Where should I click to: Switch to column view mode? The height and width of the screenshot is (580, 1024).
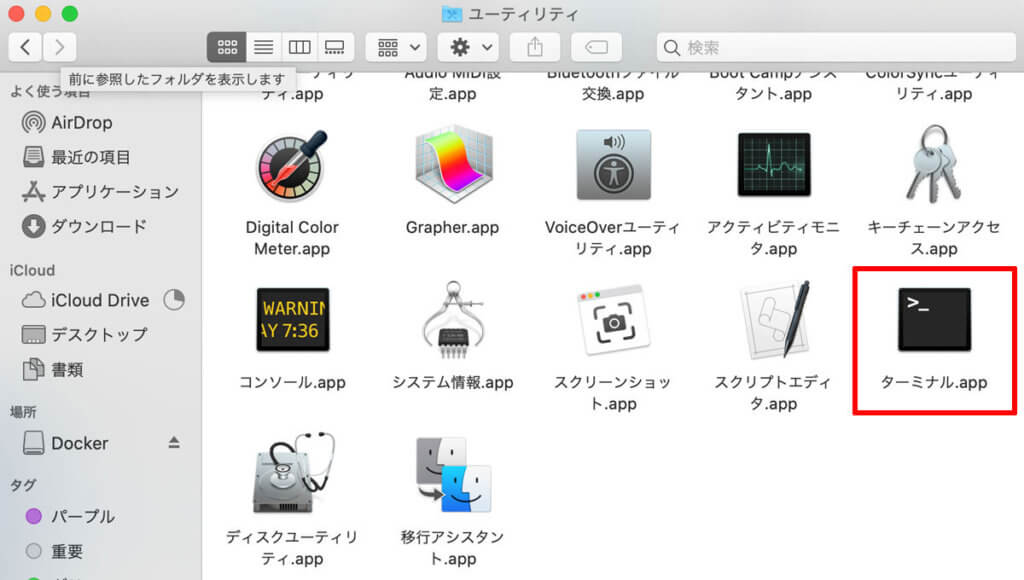(299, 47)
